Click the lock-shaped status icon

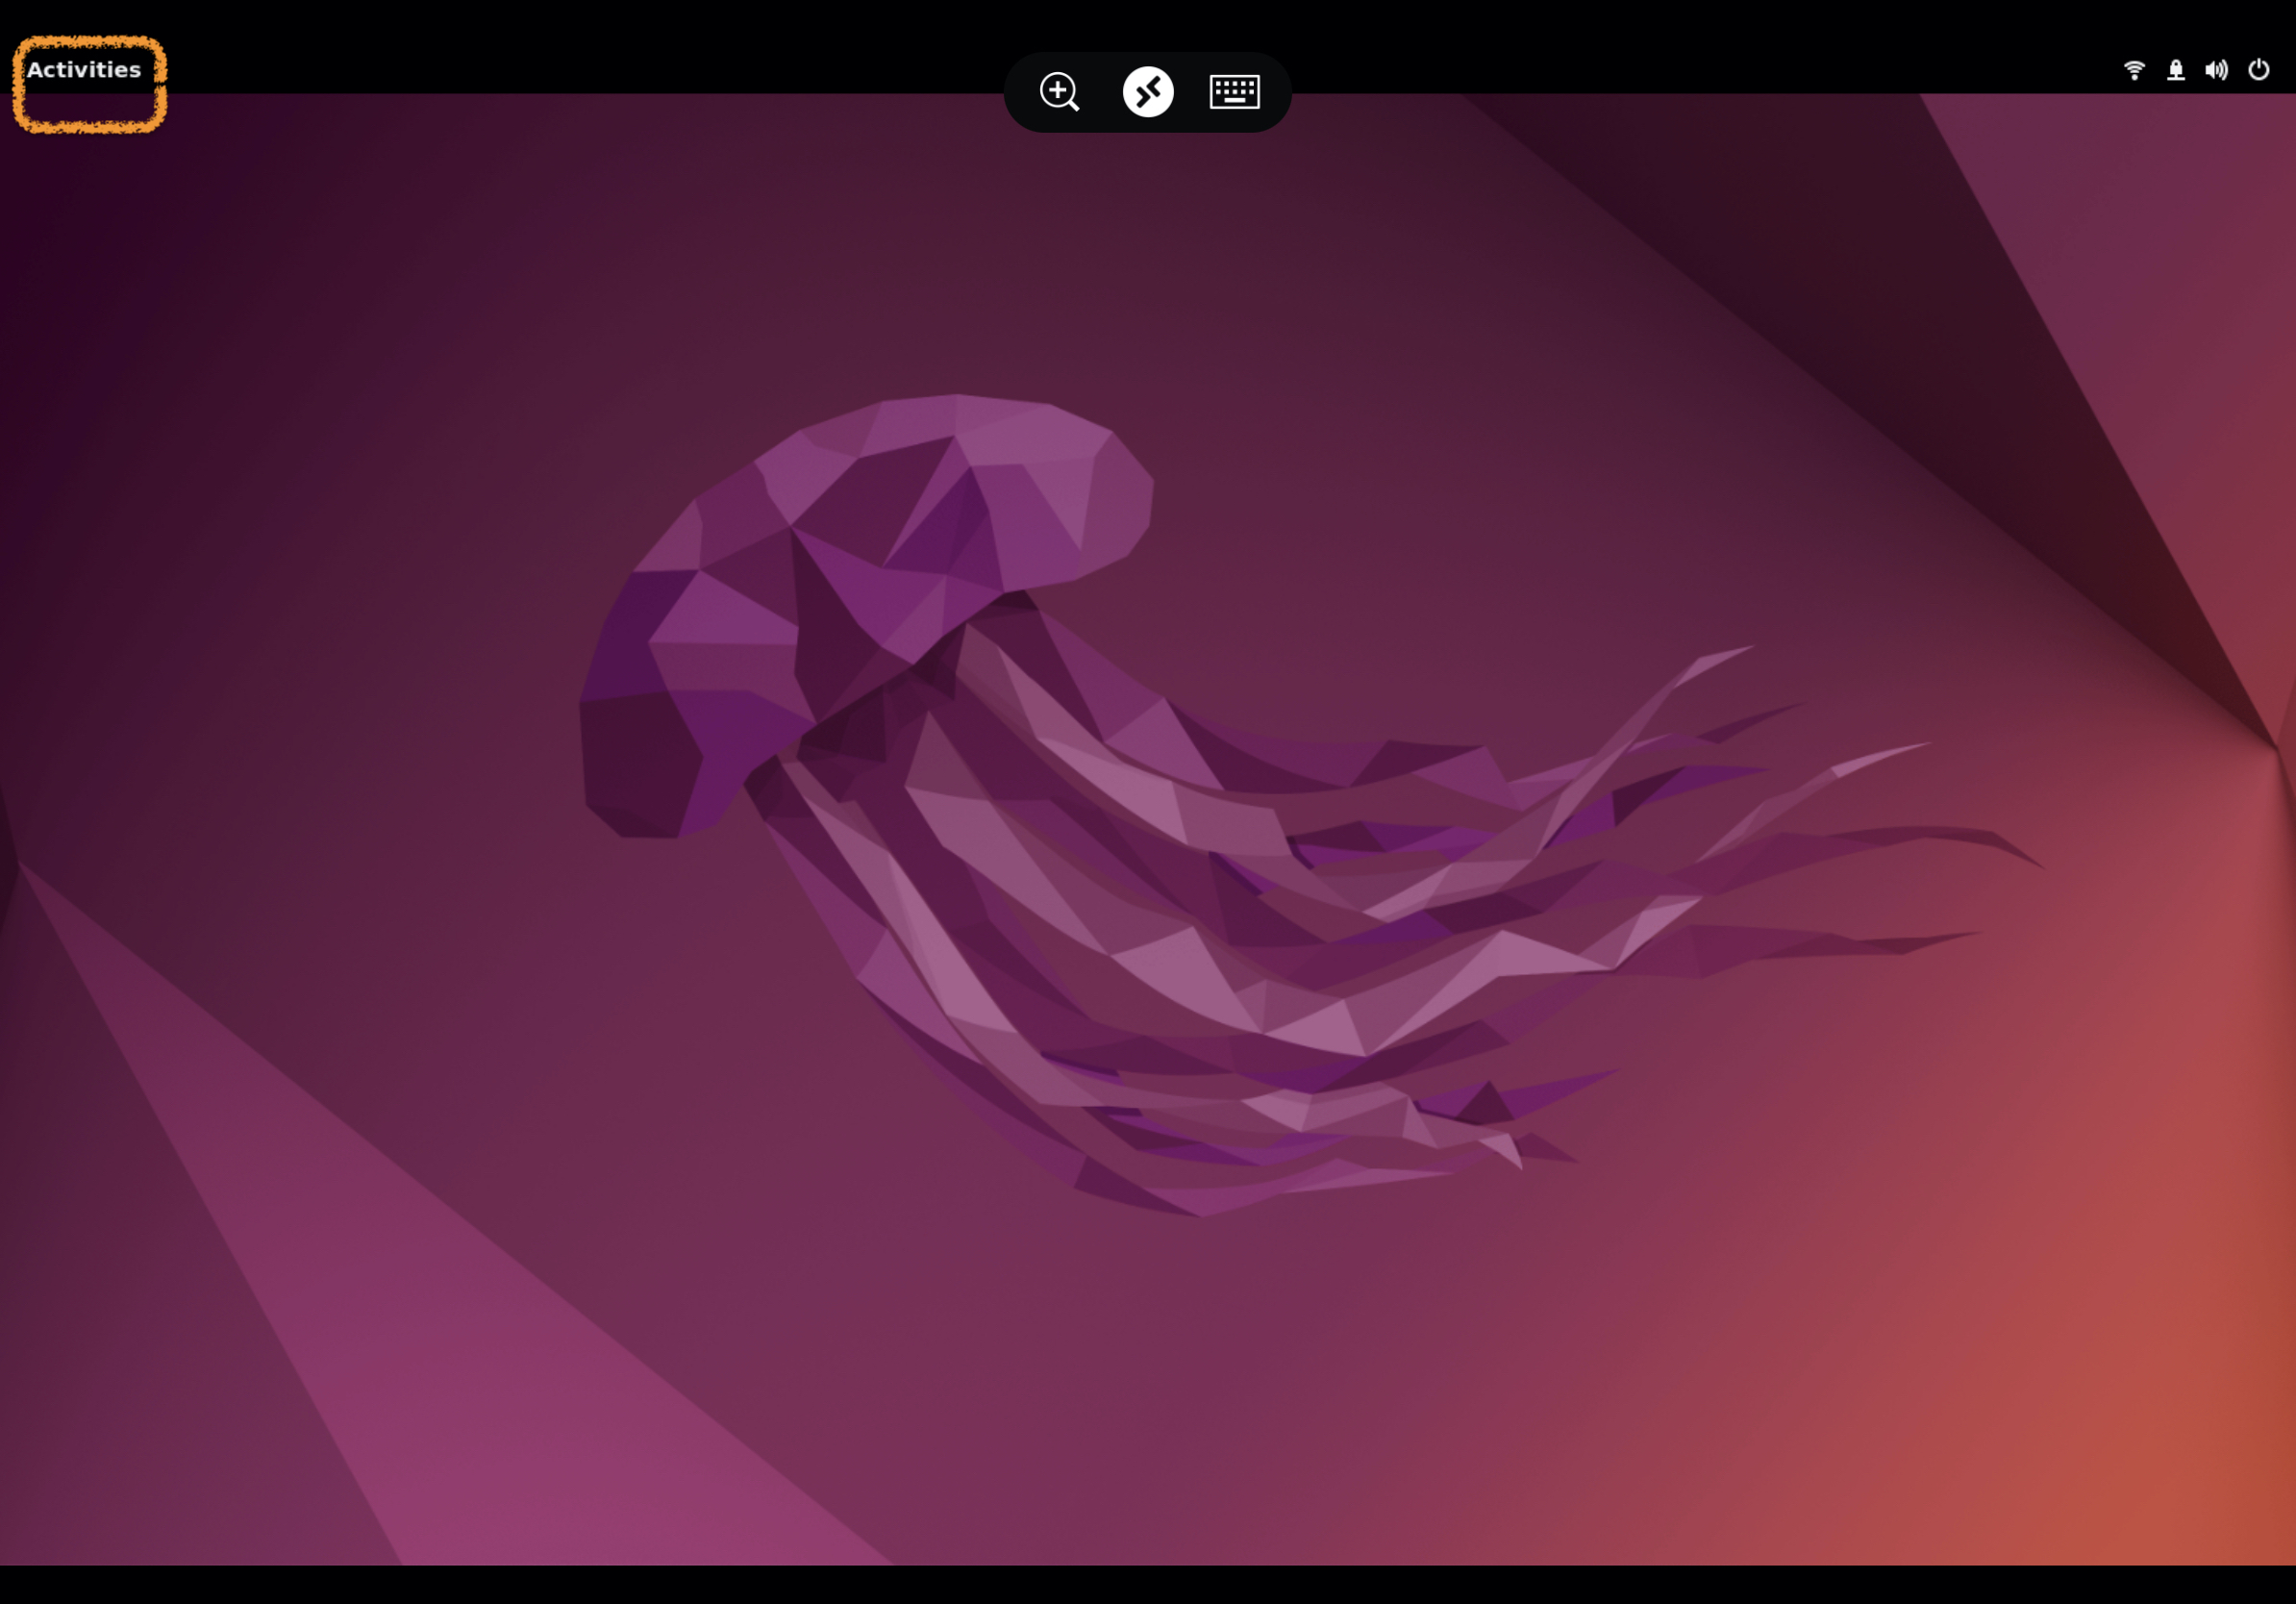coord(2175,70)
